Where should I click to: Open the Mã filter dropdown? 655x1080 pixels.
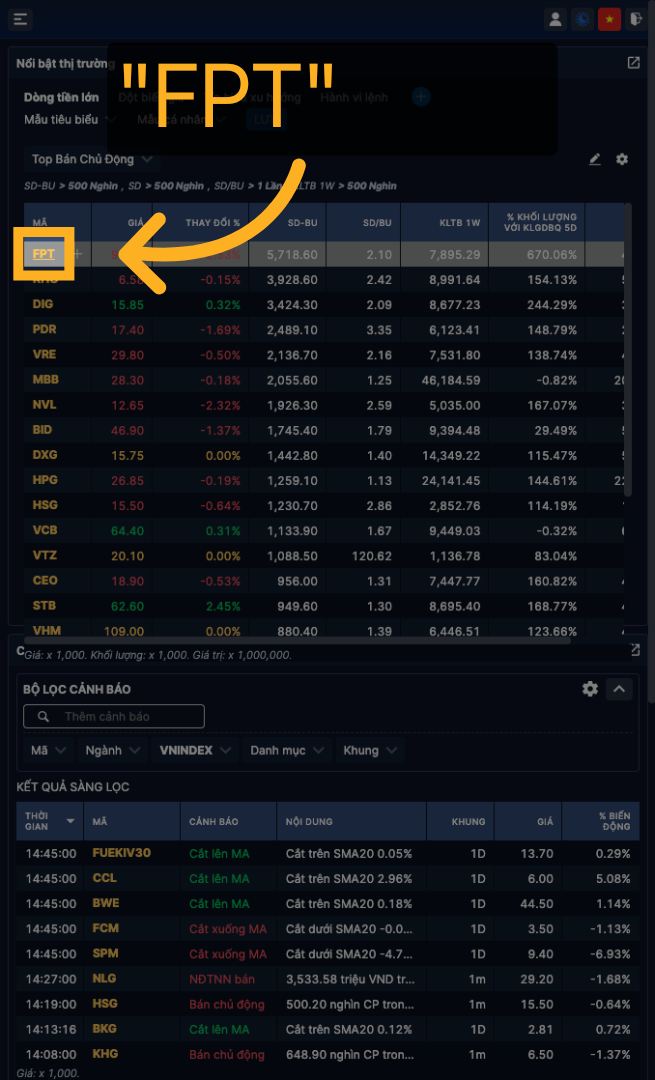[48, 750]
